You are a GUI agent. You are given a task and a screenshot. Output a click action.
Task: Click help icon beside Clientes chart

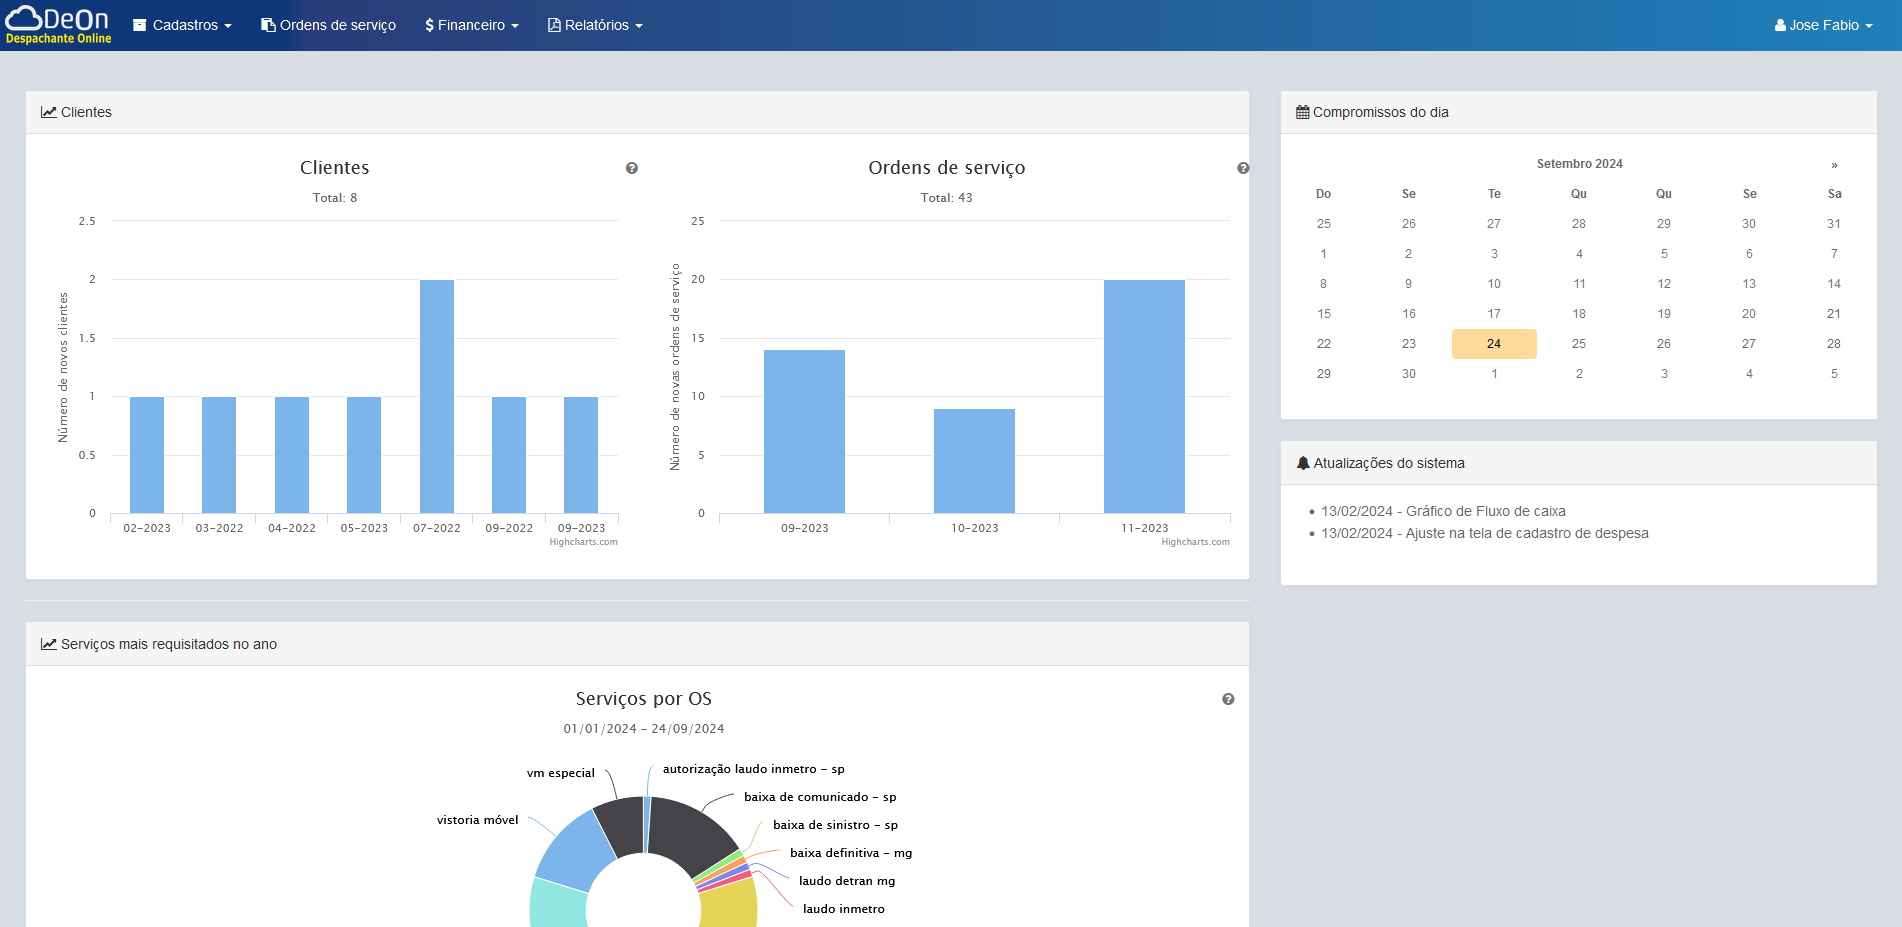tap(632, 168)
